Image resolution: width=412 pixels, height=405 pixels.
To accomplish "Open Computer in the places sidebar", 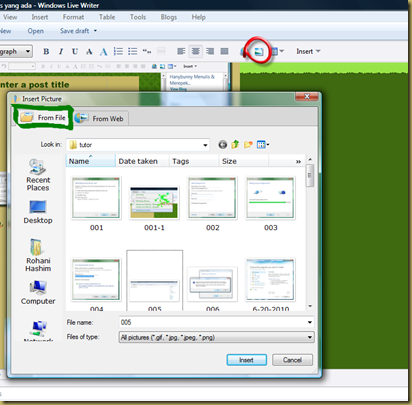I will (x=38, y=293).
